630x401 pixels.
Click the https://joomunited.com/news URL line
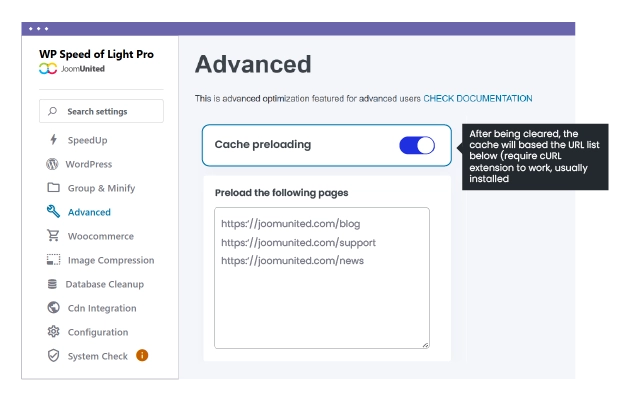[292, 261]
